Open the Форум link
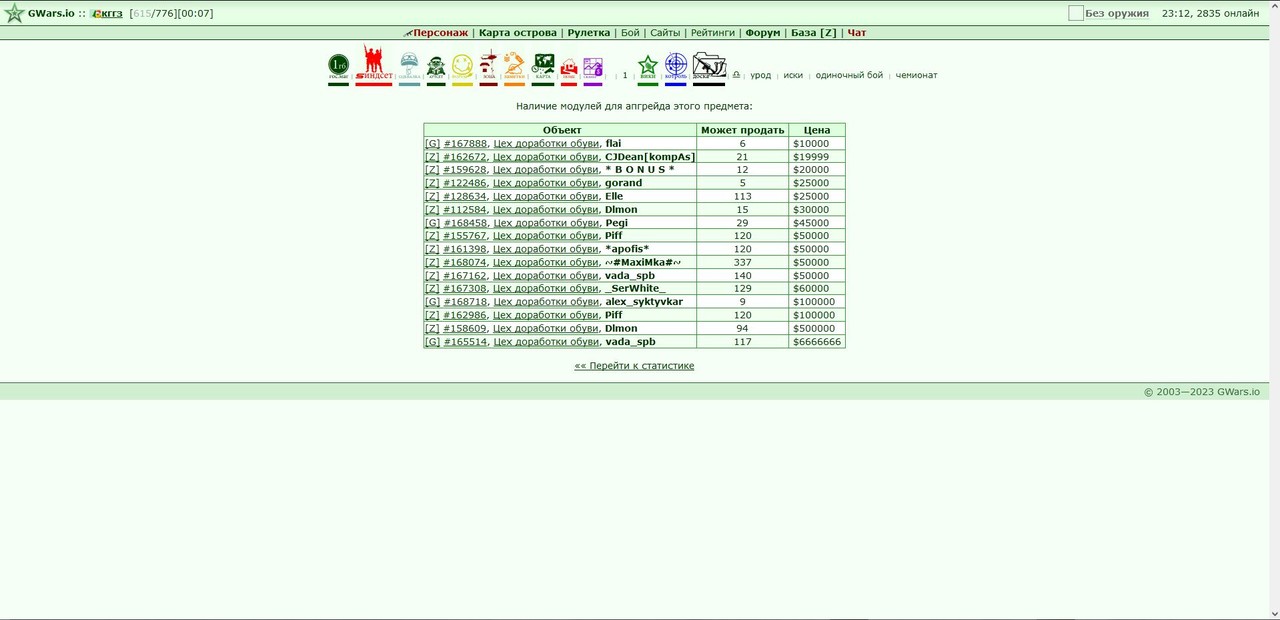 click(763, 33)
